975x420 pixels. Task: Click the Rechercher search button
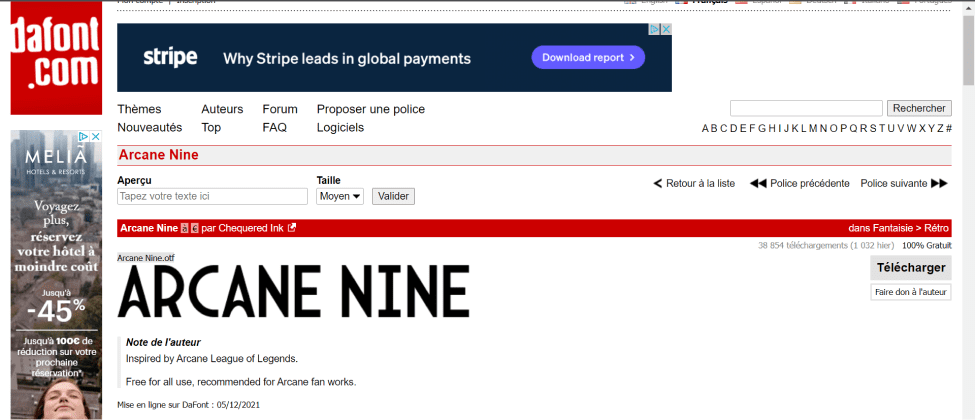[919, 108]
